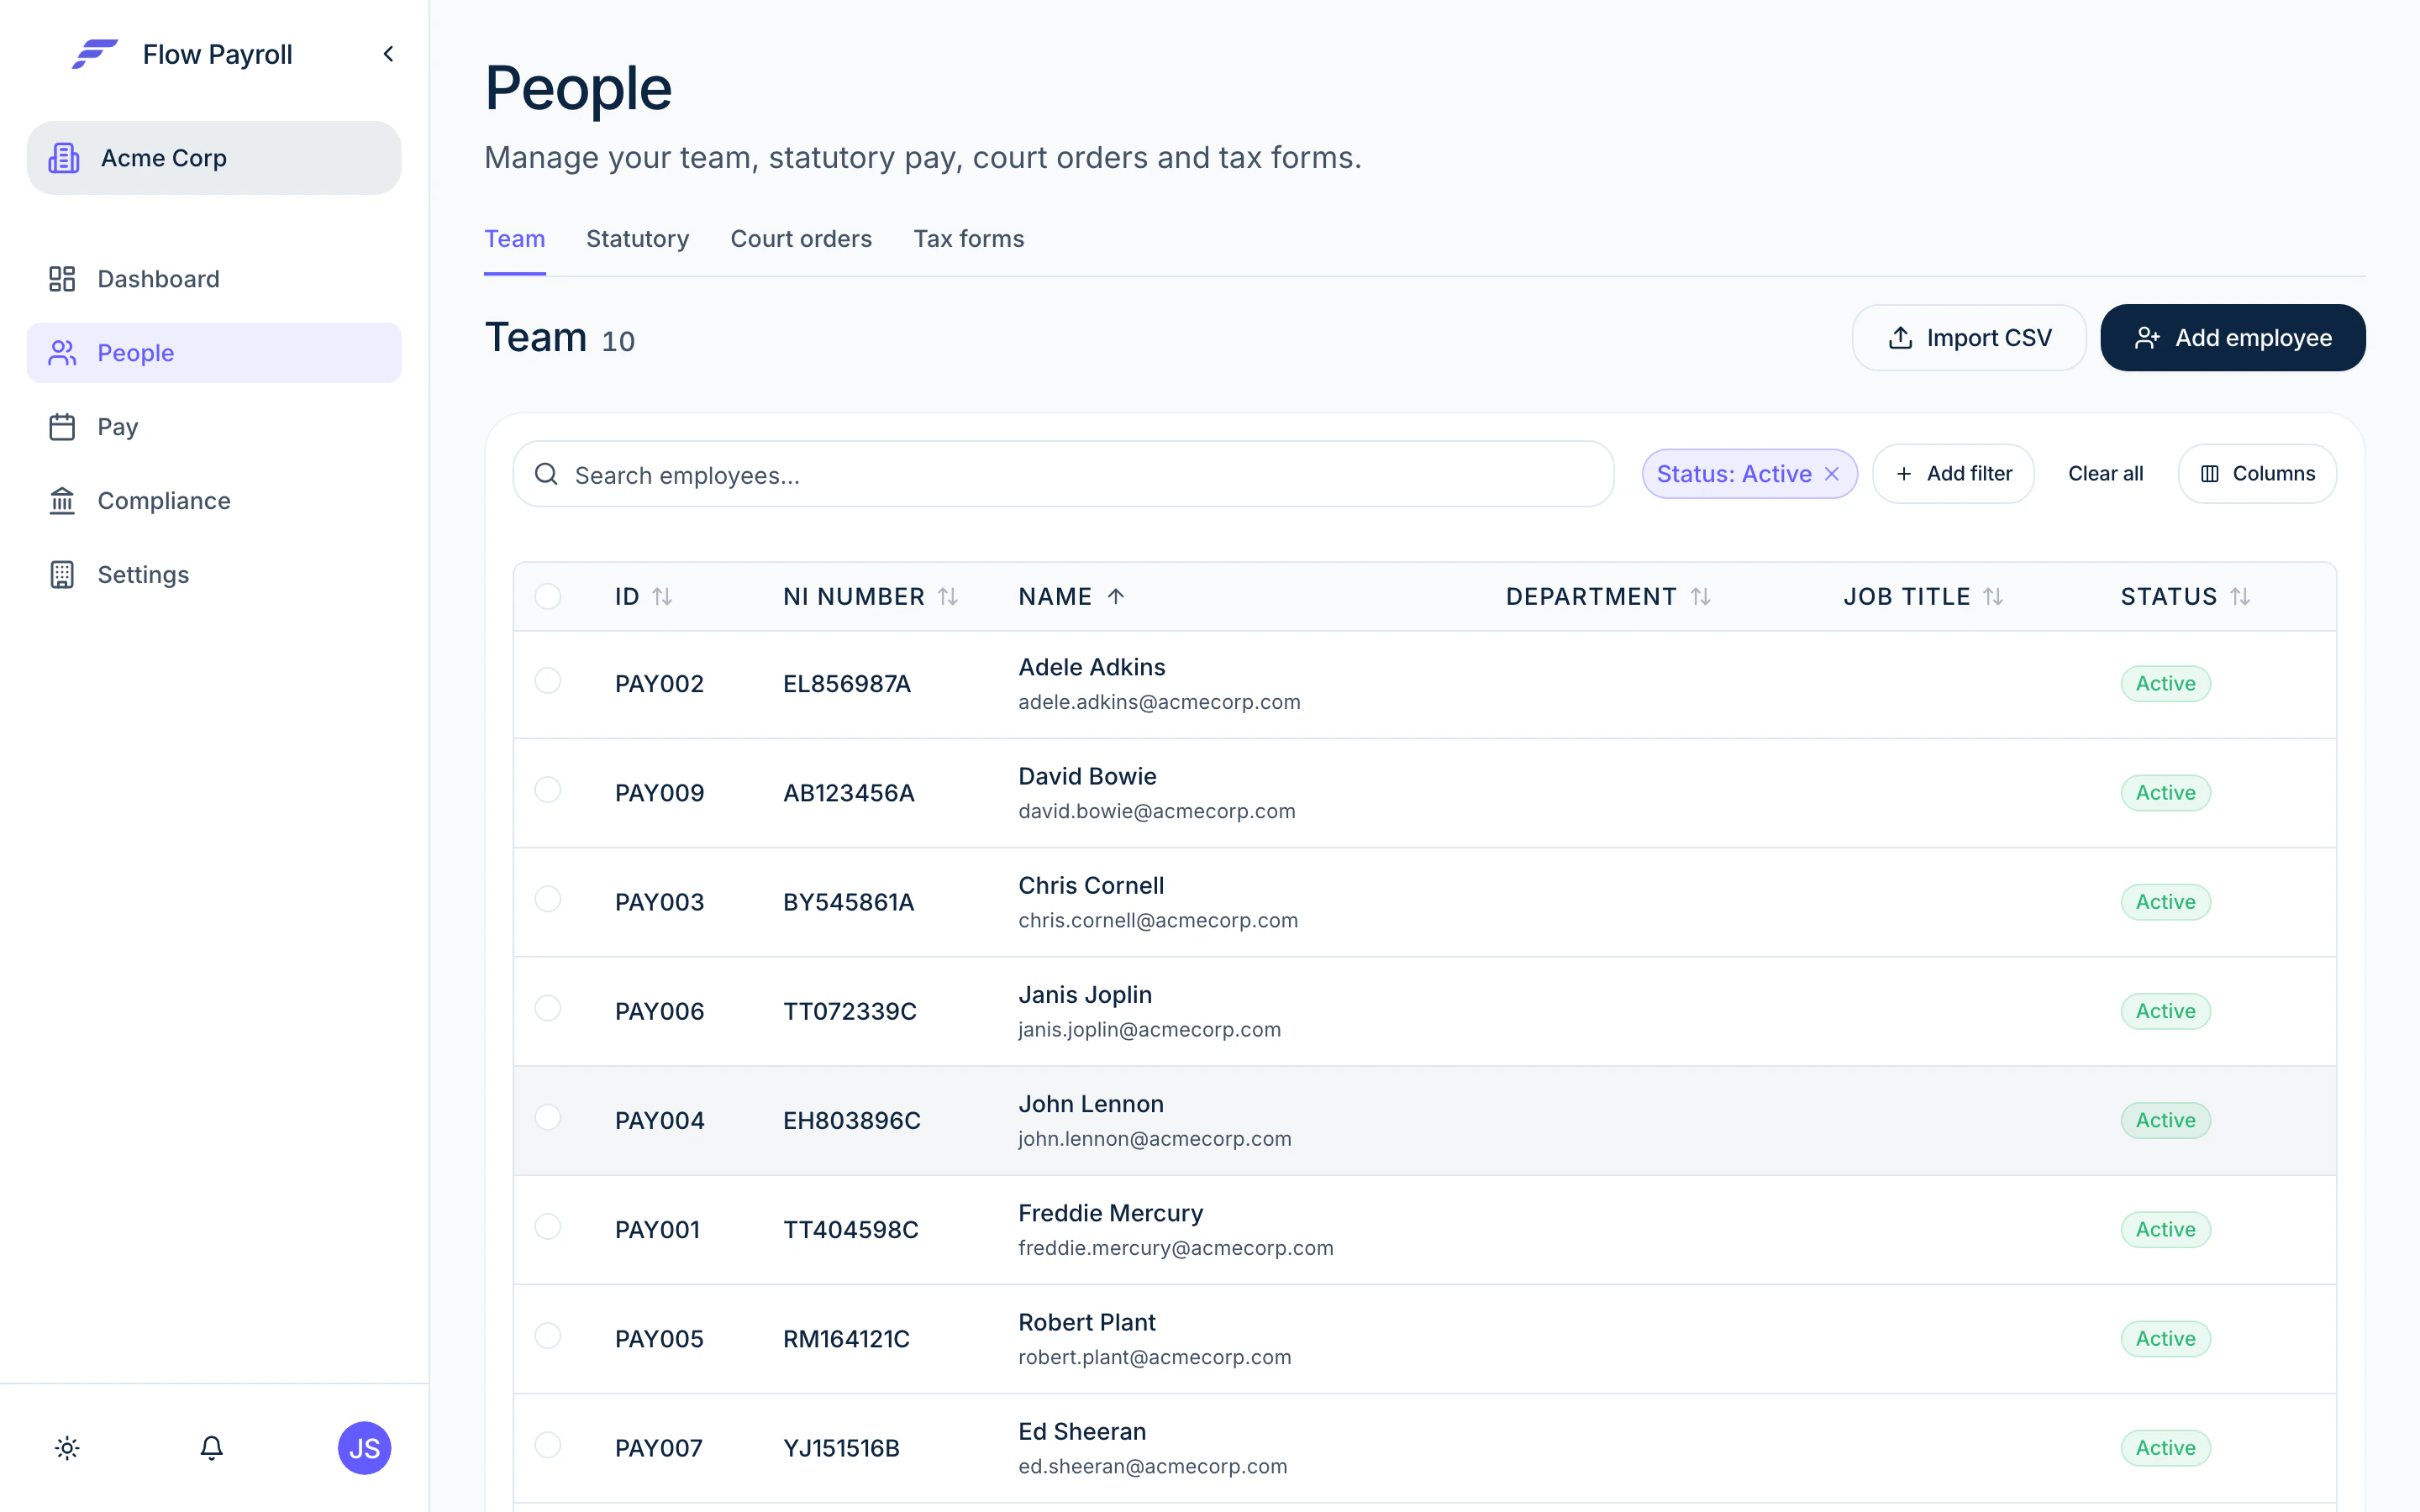Click ID PAY005

[659, 1339]
